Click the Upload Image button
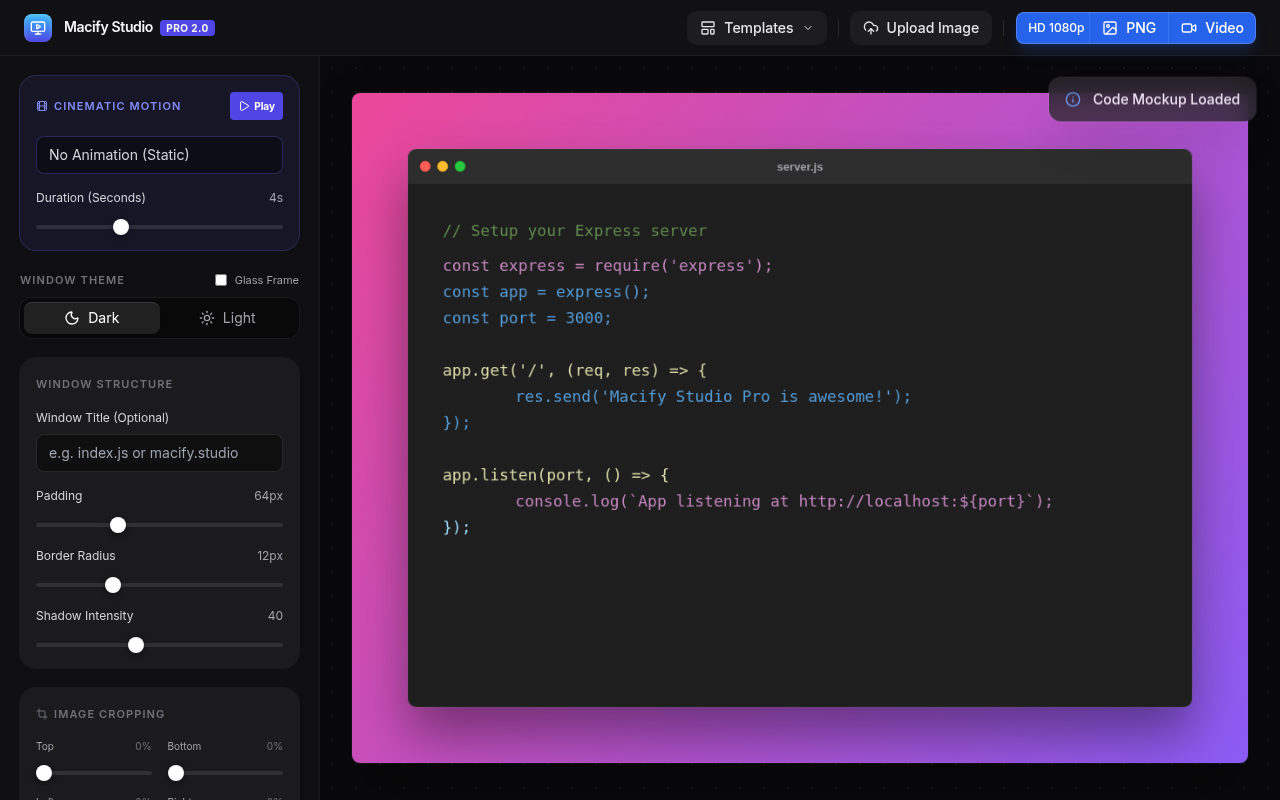 point(920,28)
